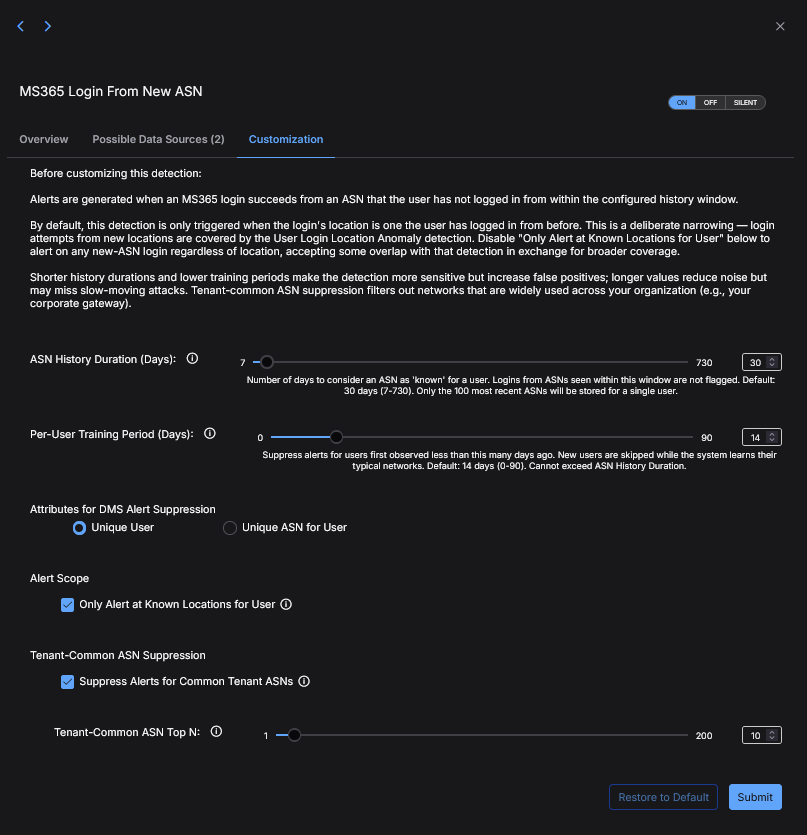Open info icon beside Tenant-Common ASN Top N
This screenshot has width=807, height=835.
(216, 732)
